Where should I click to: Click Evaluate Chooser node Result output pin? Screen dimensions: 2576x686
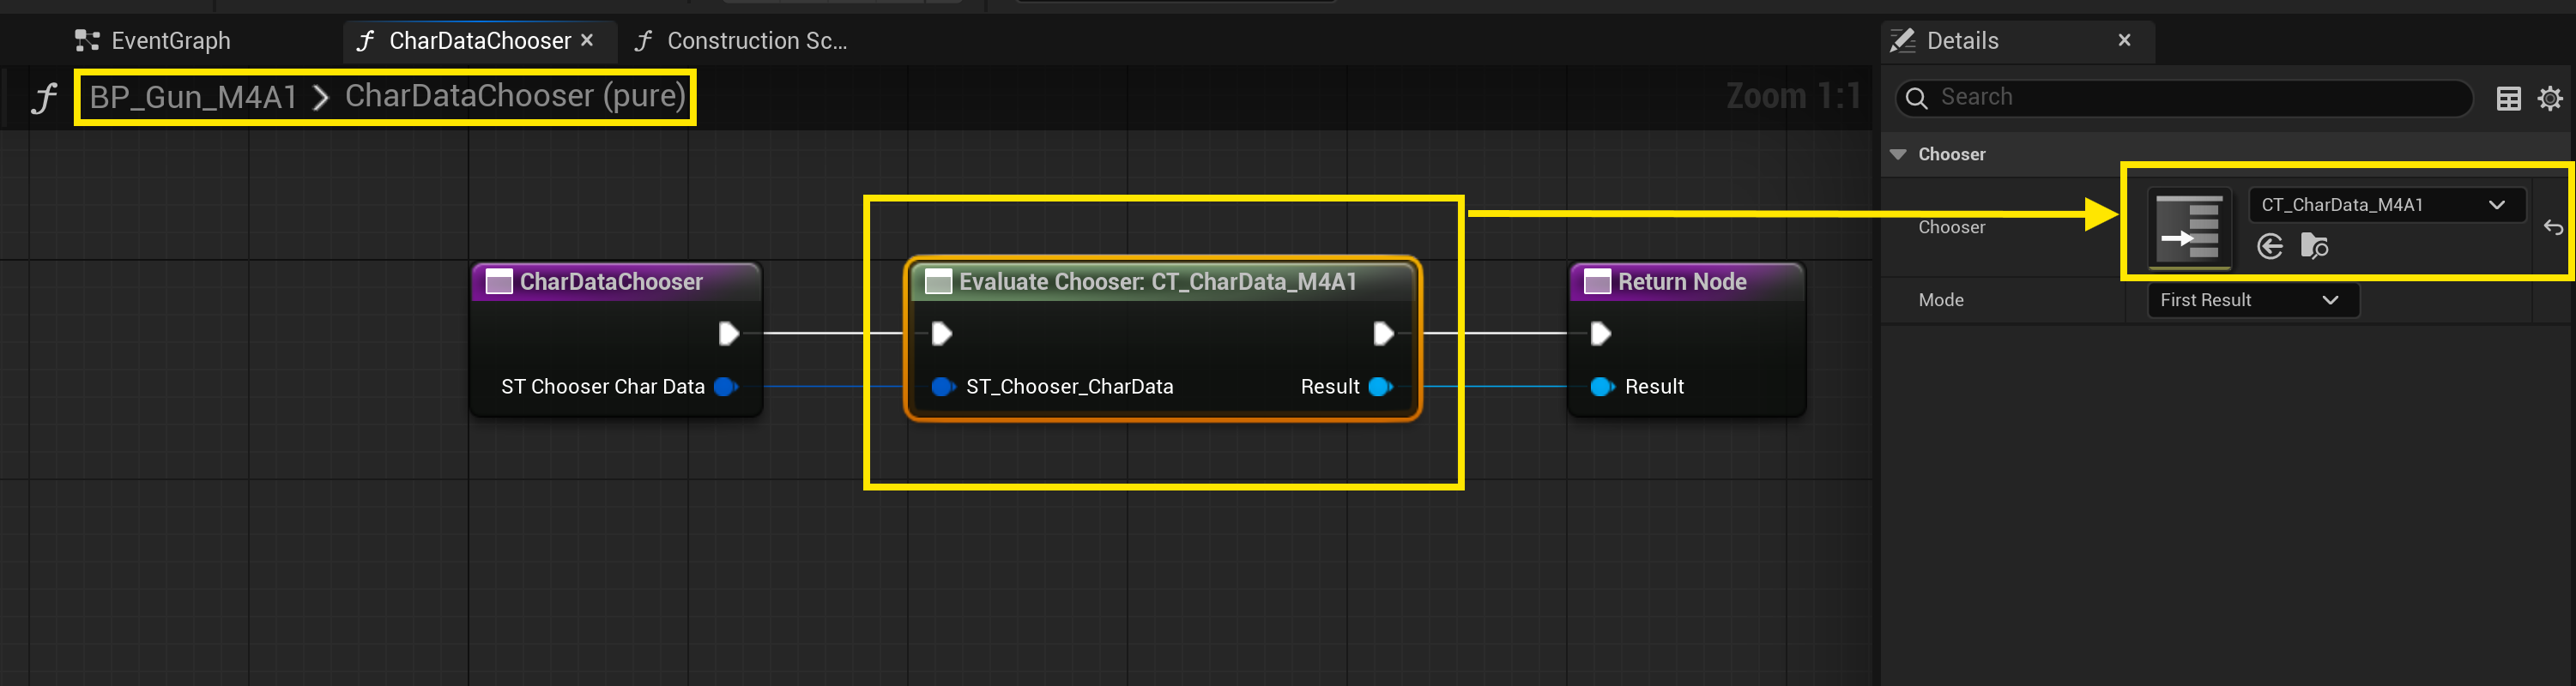pos(1381,387)
